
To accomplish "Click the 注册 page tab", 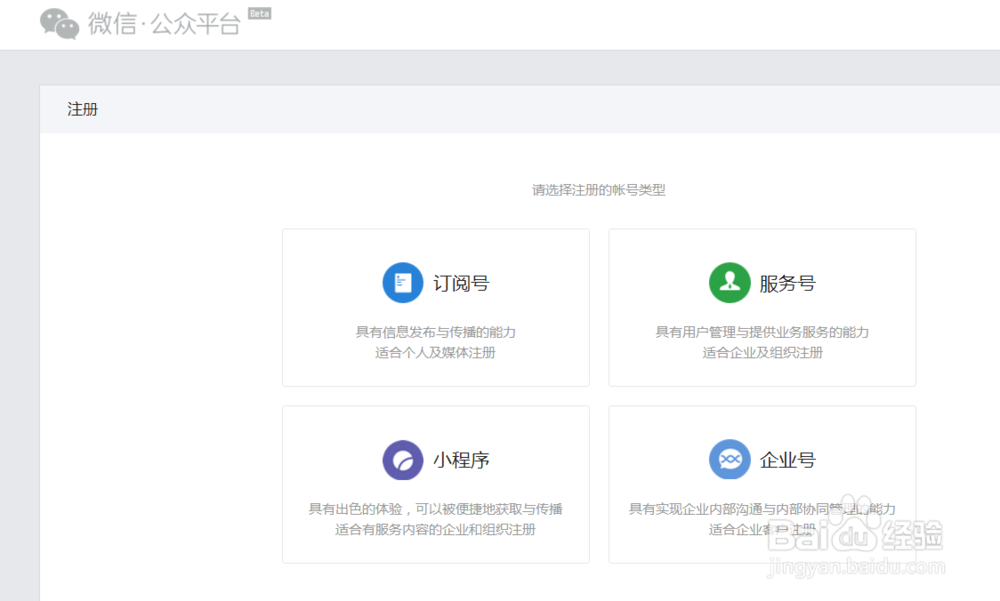I will [83, 108].
